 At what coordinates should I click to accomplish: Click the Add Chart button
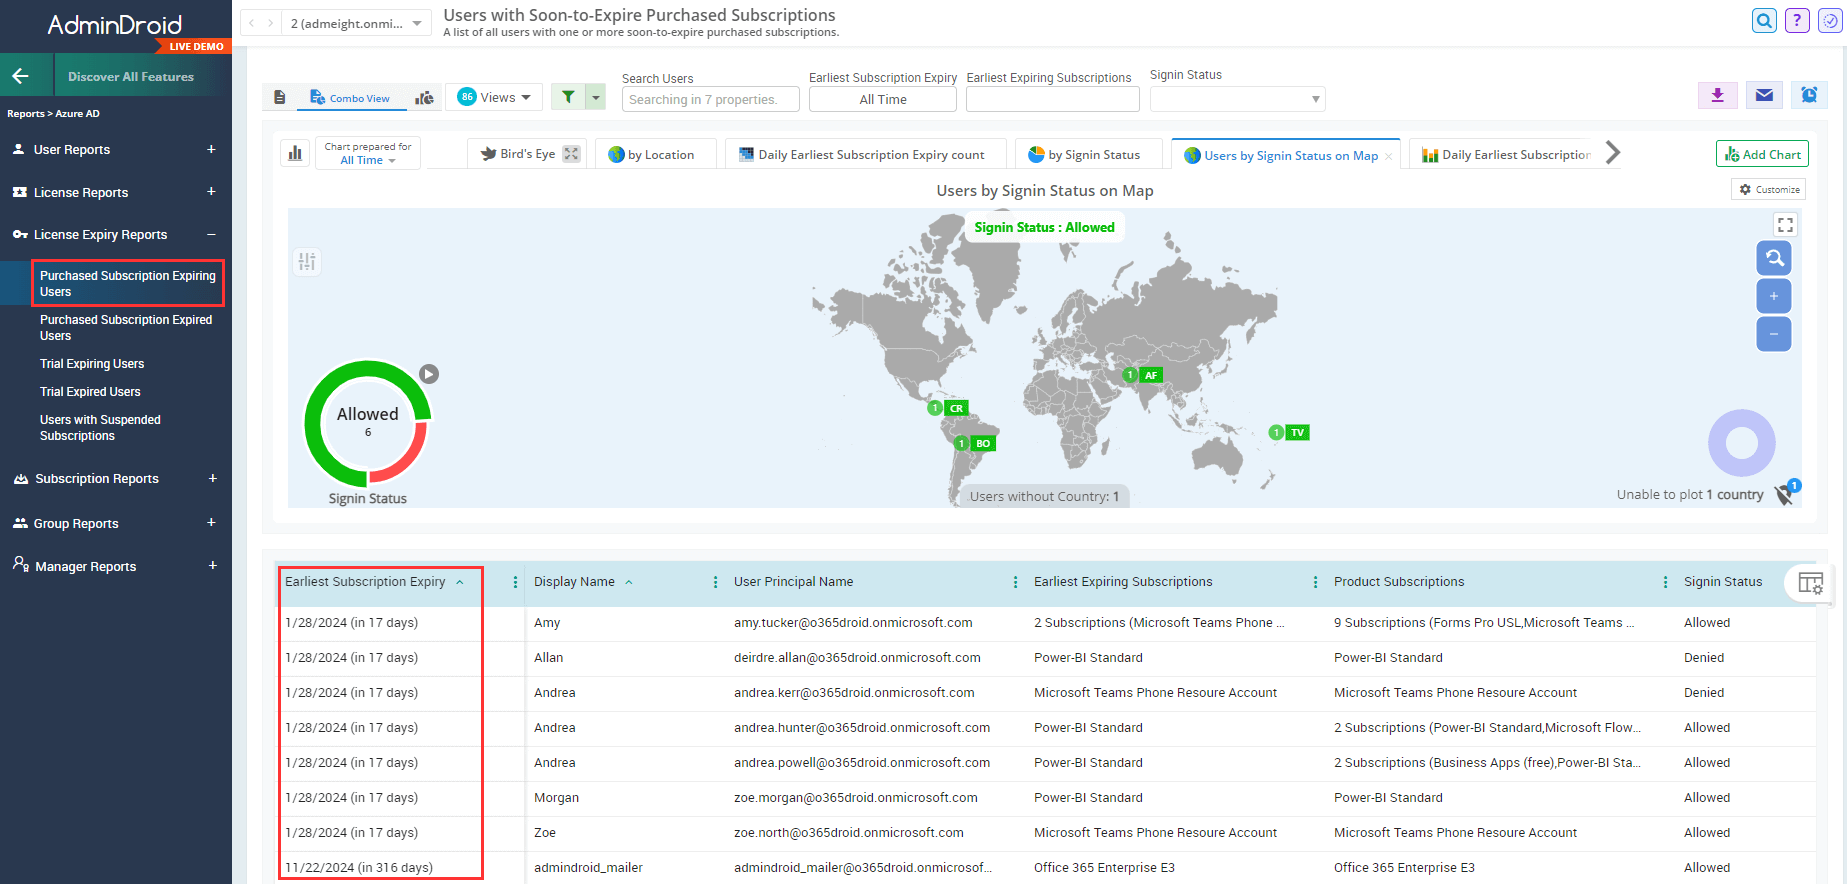pos(1762,154)
